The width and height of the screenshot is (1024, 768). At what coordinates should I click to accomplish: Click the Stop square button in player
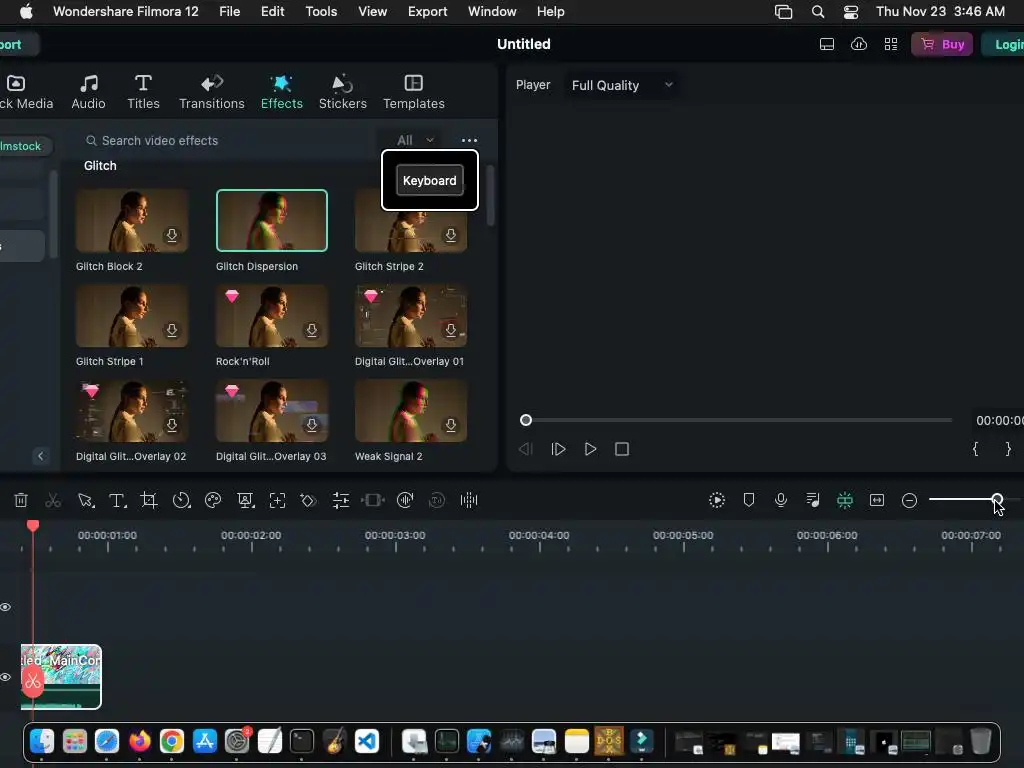tap(622, 449)
